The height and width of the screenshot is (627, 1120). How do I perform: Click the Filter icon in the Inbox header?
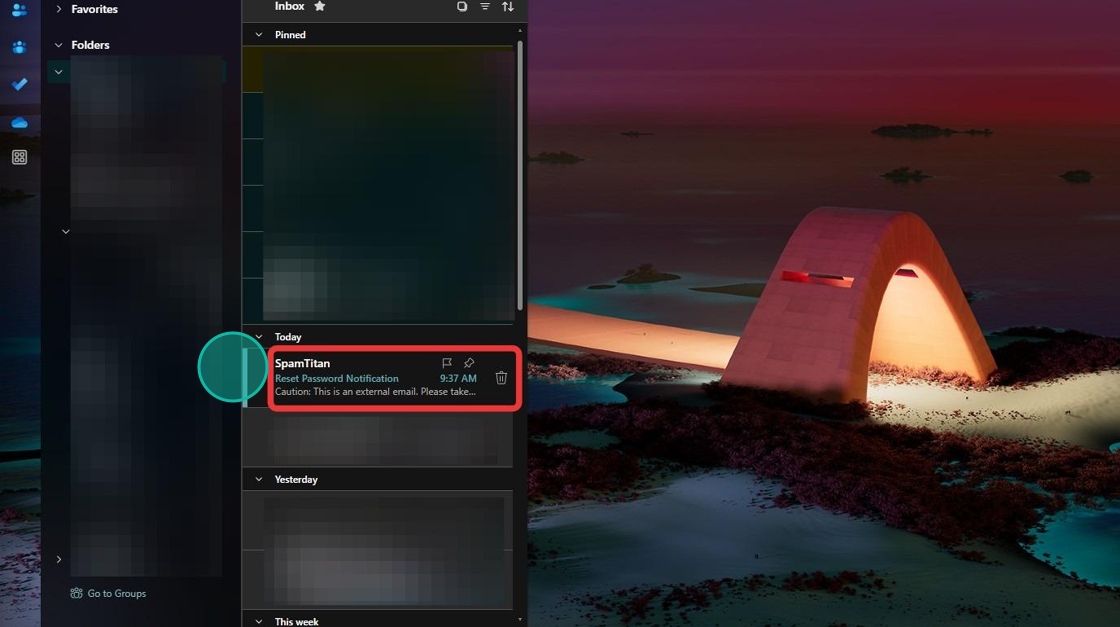[x=485, y=7]
